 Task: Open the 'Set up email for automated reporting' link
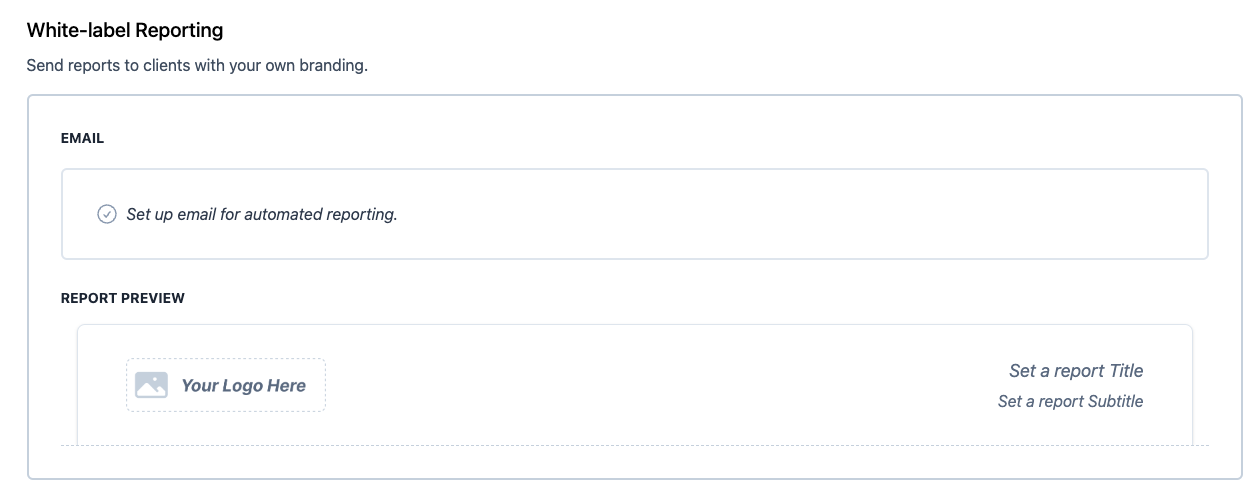pos(262,214)
